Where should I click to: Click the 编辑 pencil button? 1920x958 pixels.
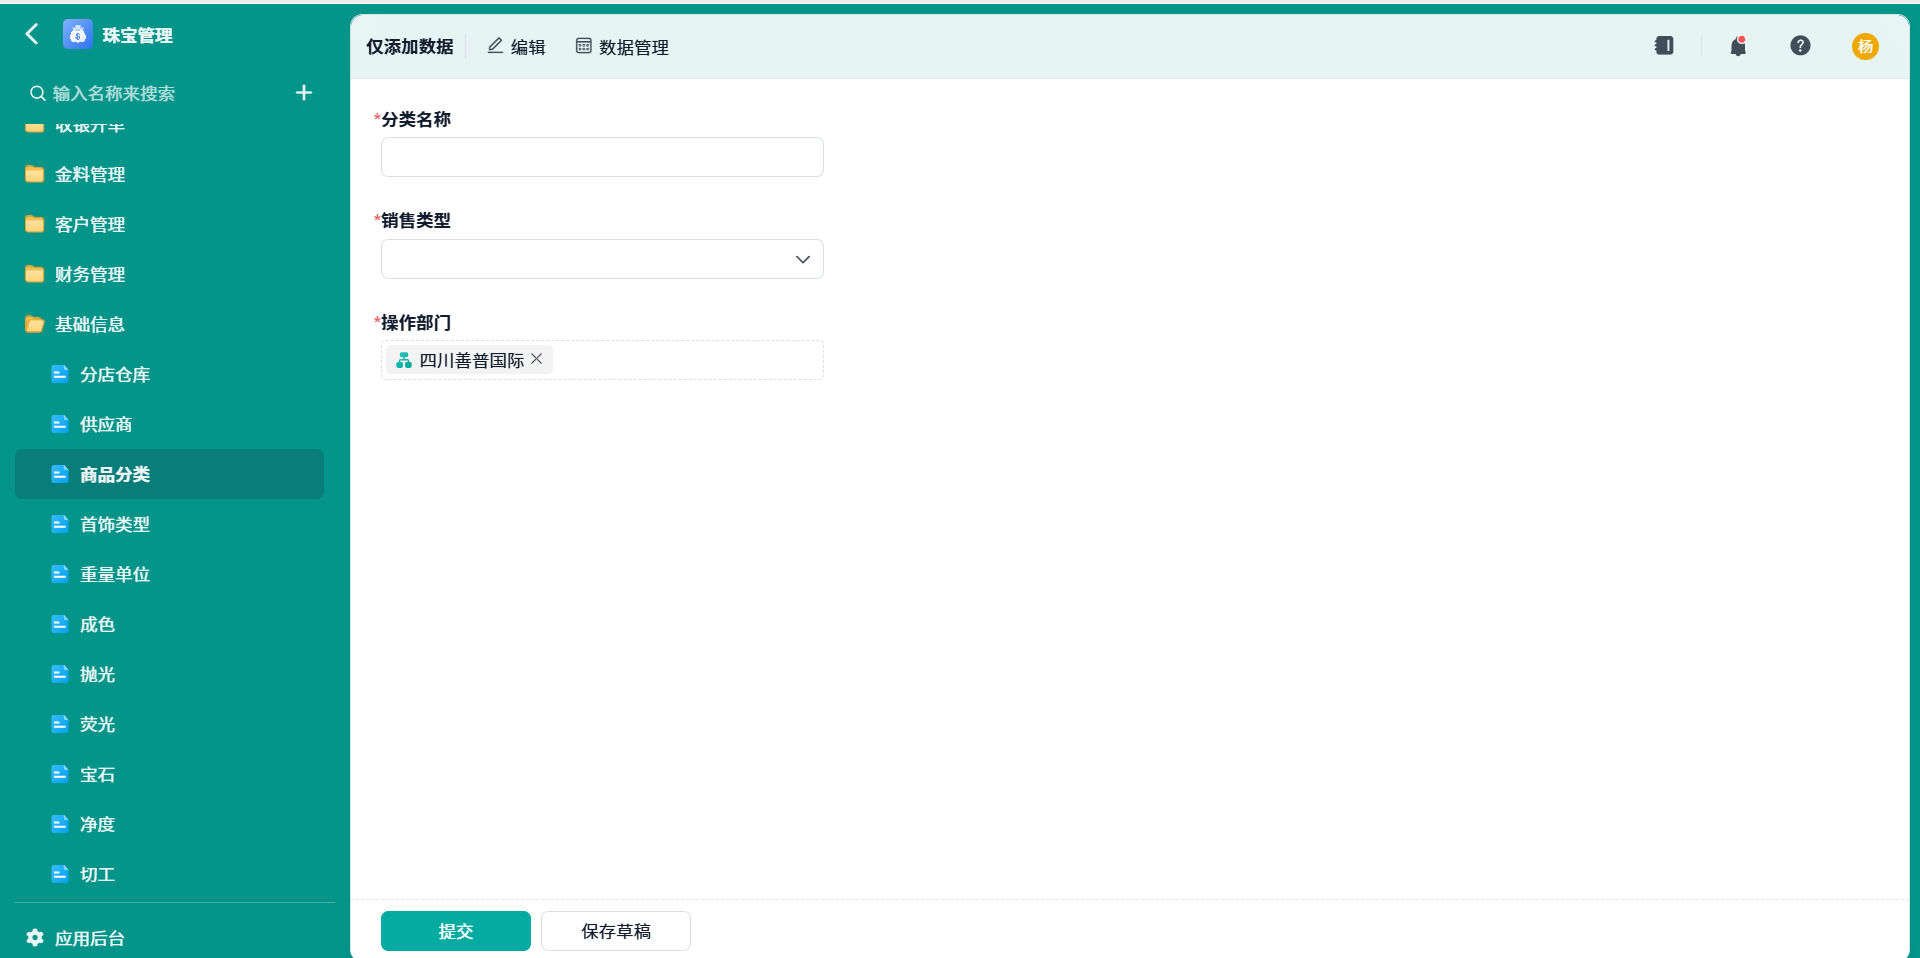tap(516, 47)
